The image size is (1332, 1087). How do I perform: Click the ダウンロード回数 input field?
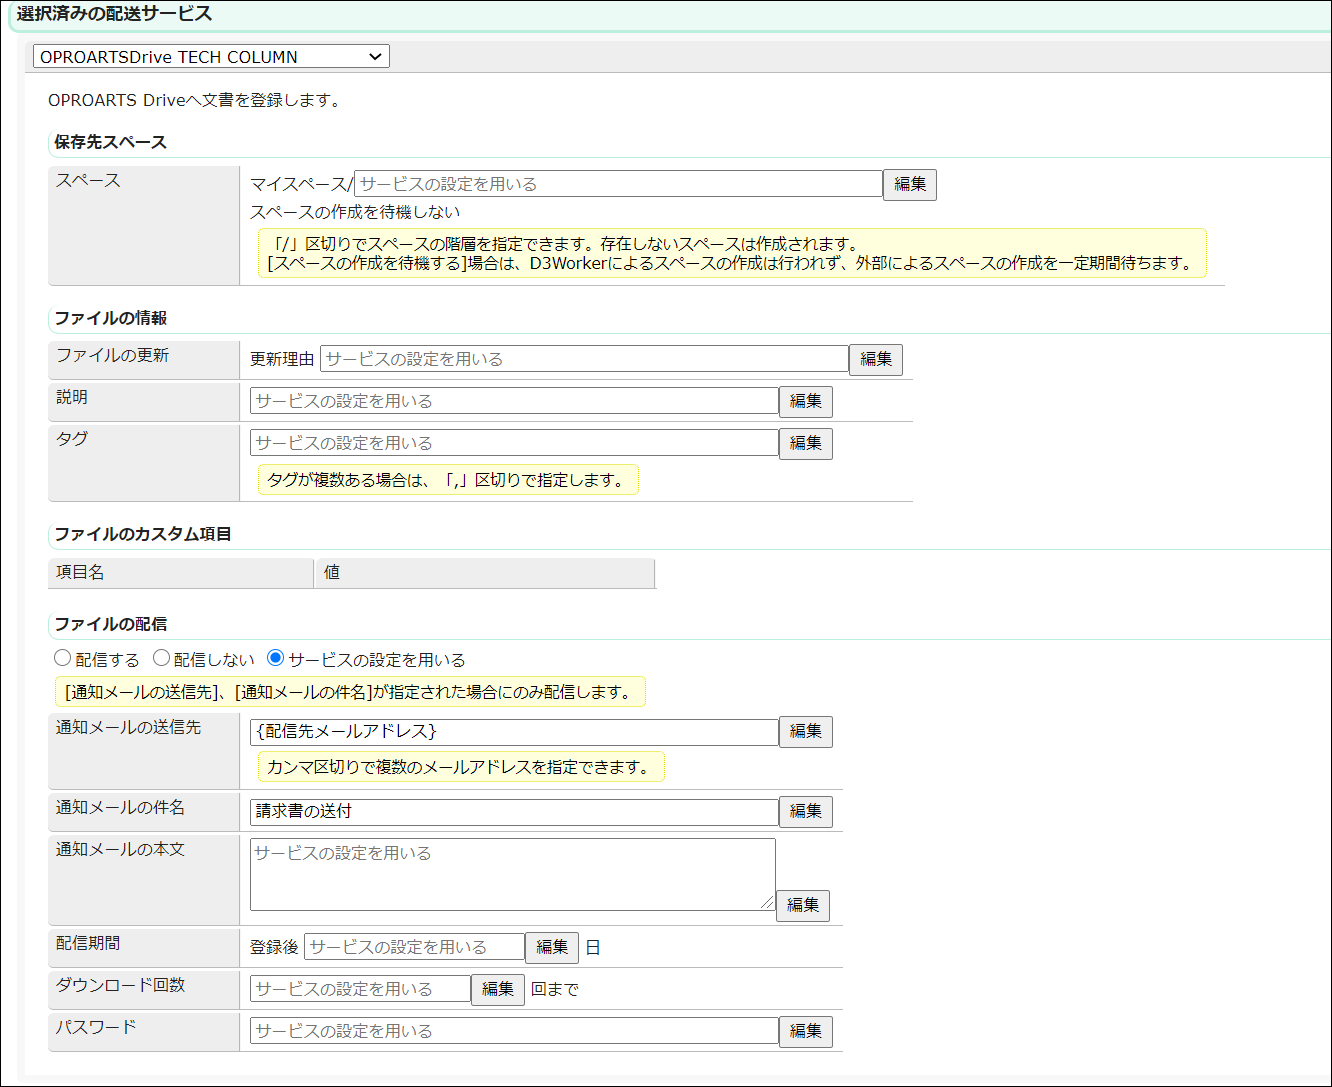pyautogui.click(x=360, y=989)
